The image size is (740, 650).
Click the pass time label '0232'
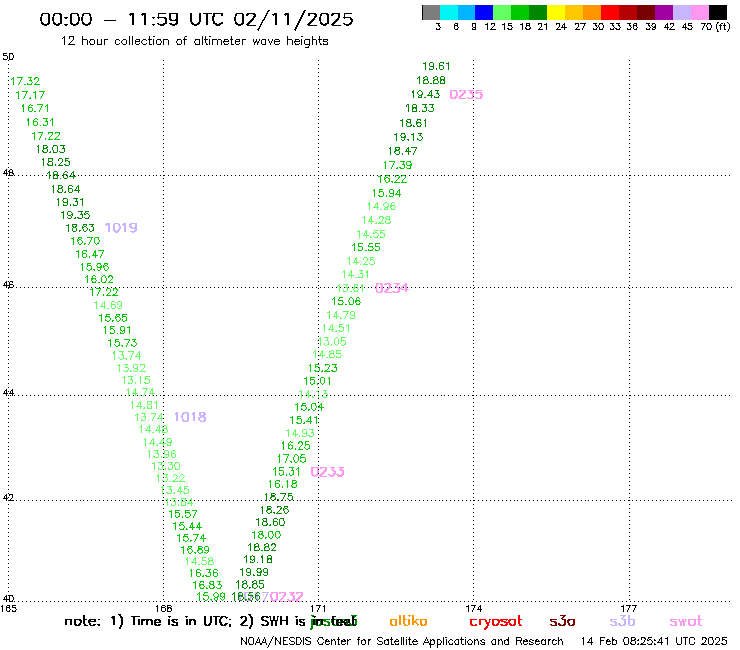click(286, 597)
